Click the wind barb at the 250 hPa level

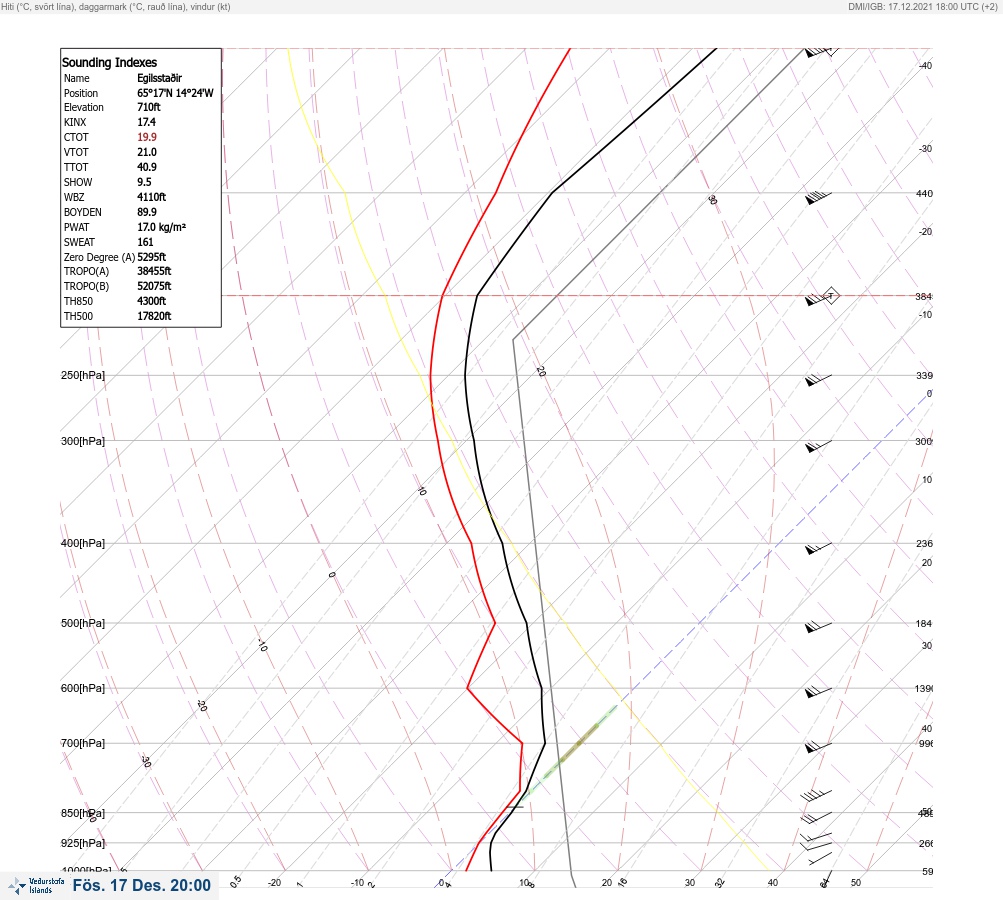818,380
